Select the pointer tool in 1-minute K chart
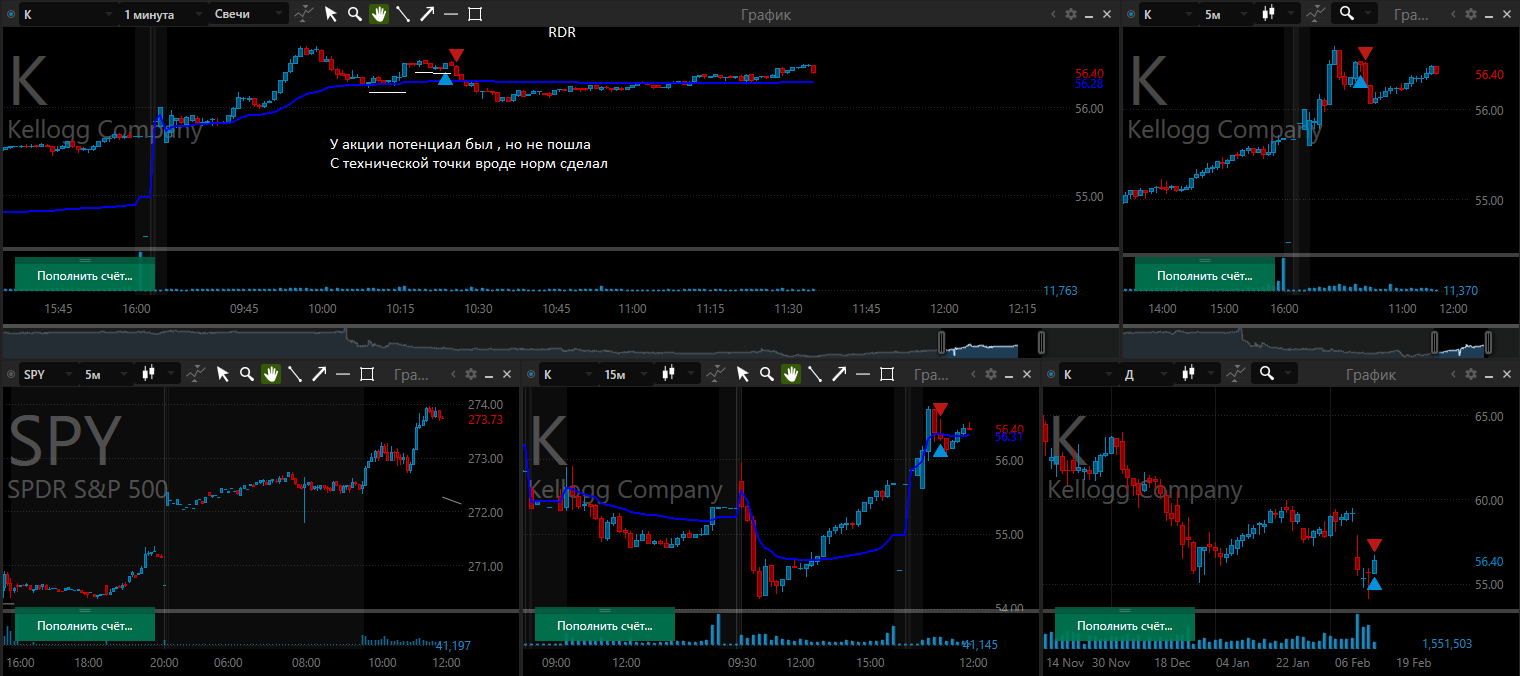This screenshot has height=676, width=1520. (x=331, y=14)
